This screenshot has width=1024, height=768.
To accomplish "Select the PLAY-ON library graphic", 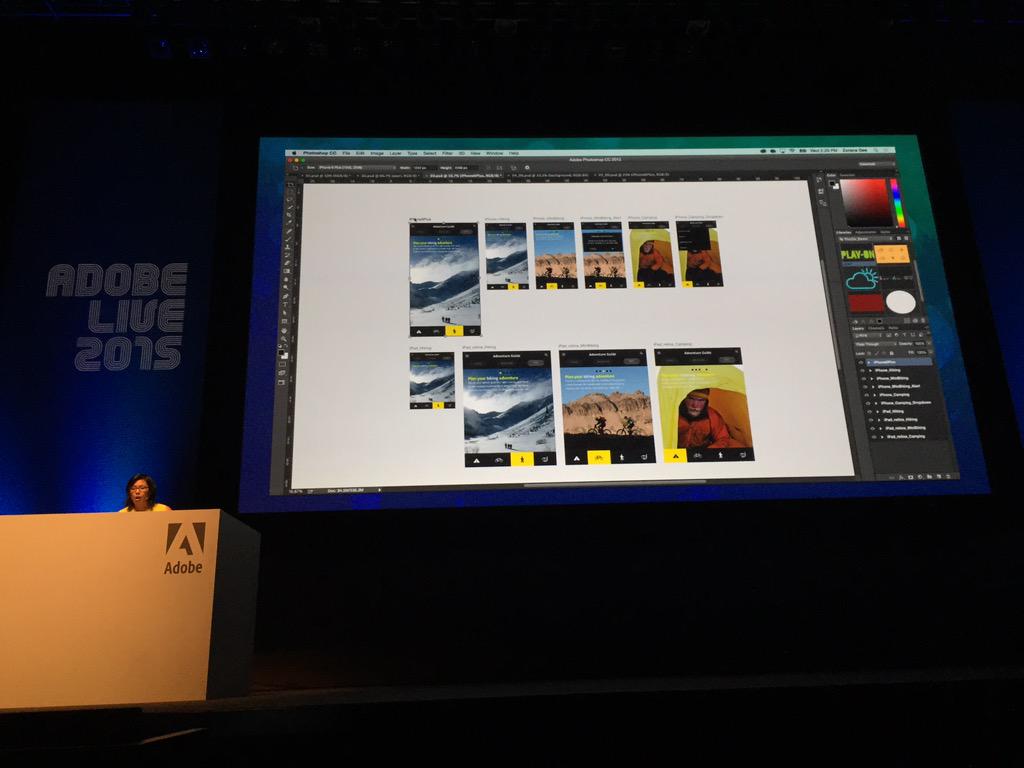I will pyautogui.click(x=857, y=255).
